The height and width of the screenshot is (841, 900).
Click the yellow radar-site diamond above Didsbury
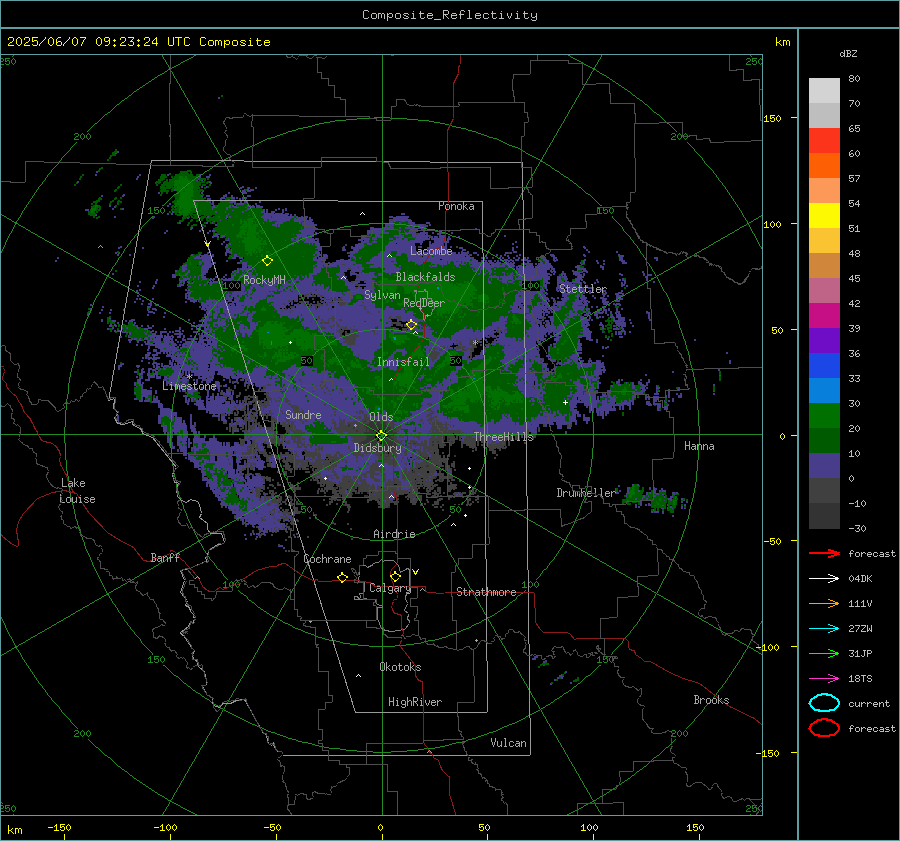point(381,435)
